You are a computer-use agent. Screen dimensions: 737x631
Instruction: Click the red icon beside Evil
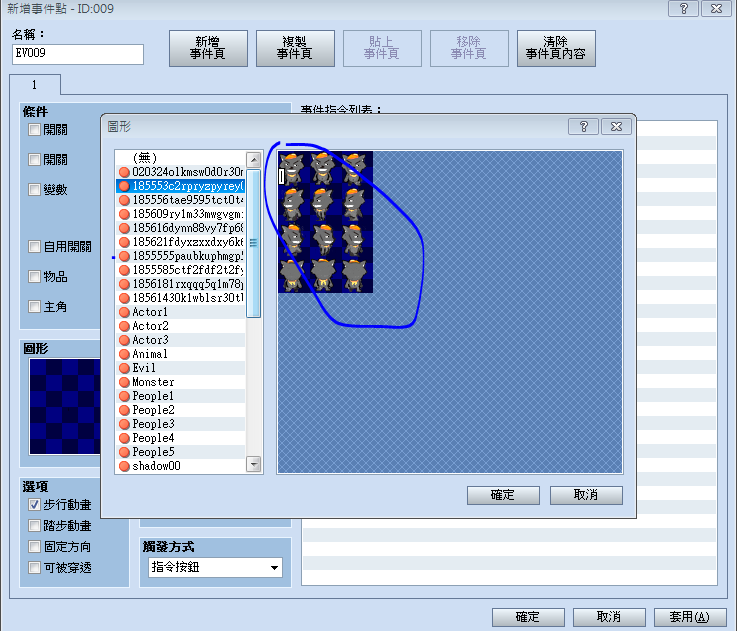click(124, 368)
